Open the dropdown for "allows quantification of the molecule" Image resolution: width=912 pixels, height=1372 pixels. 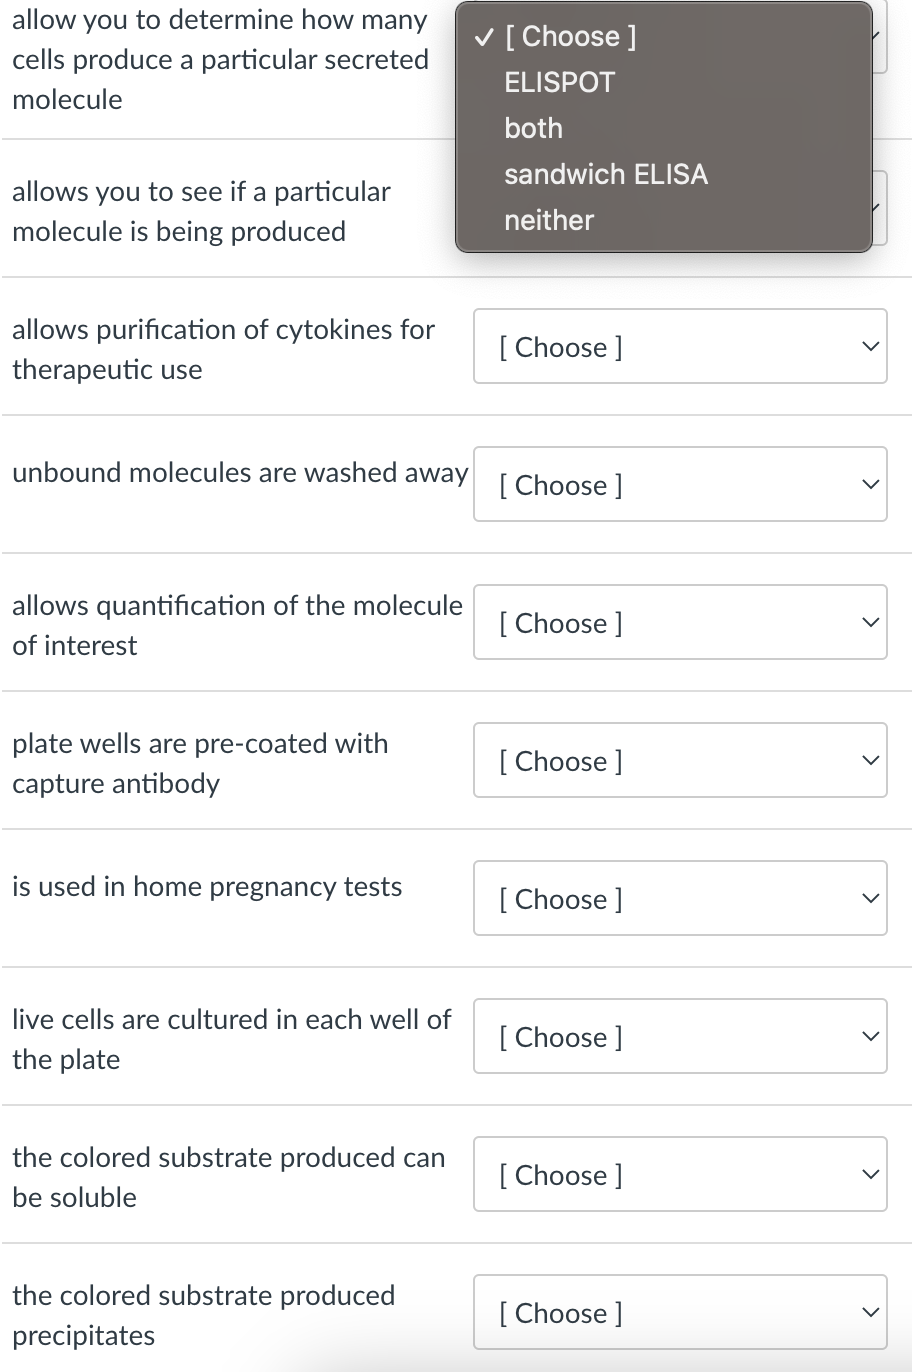[680, 622]
